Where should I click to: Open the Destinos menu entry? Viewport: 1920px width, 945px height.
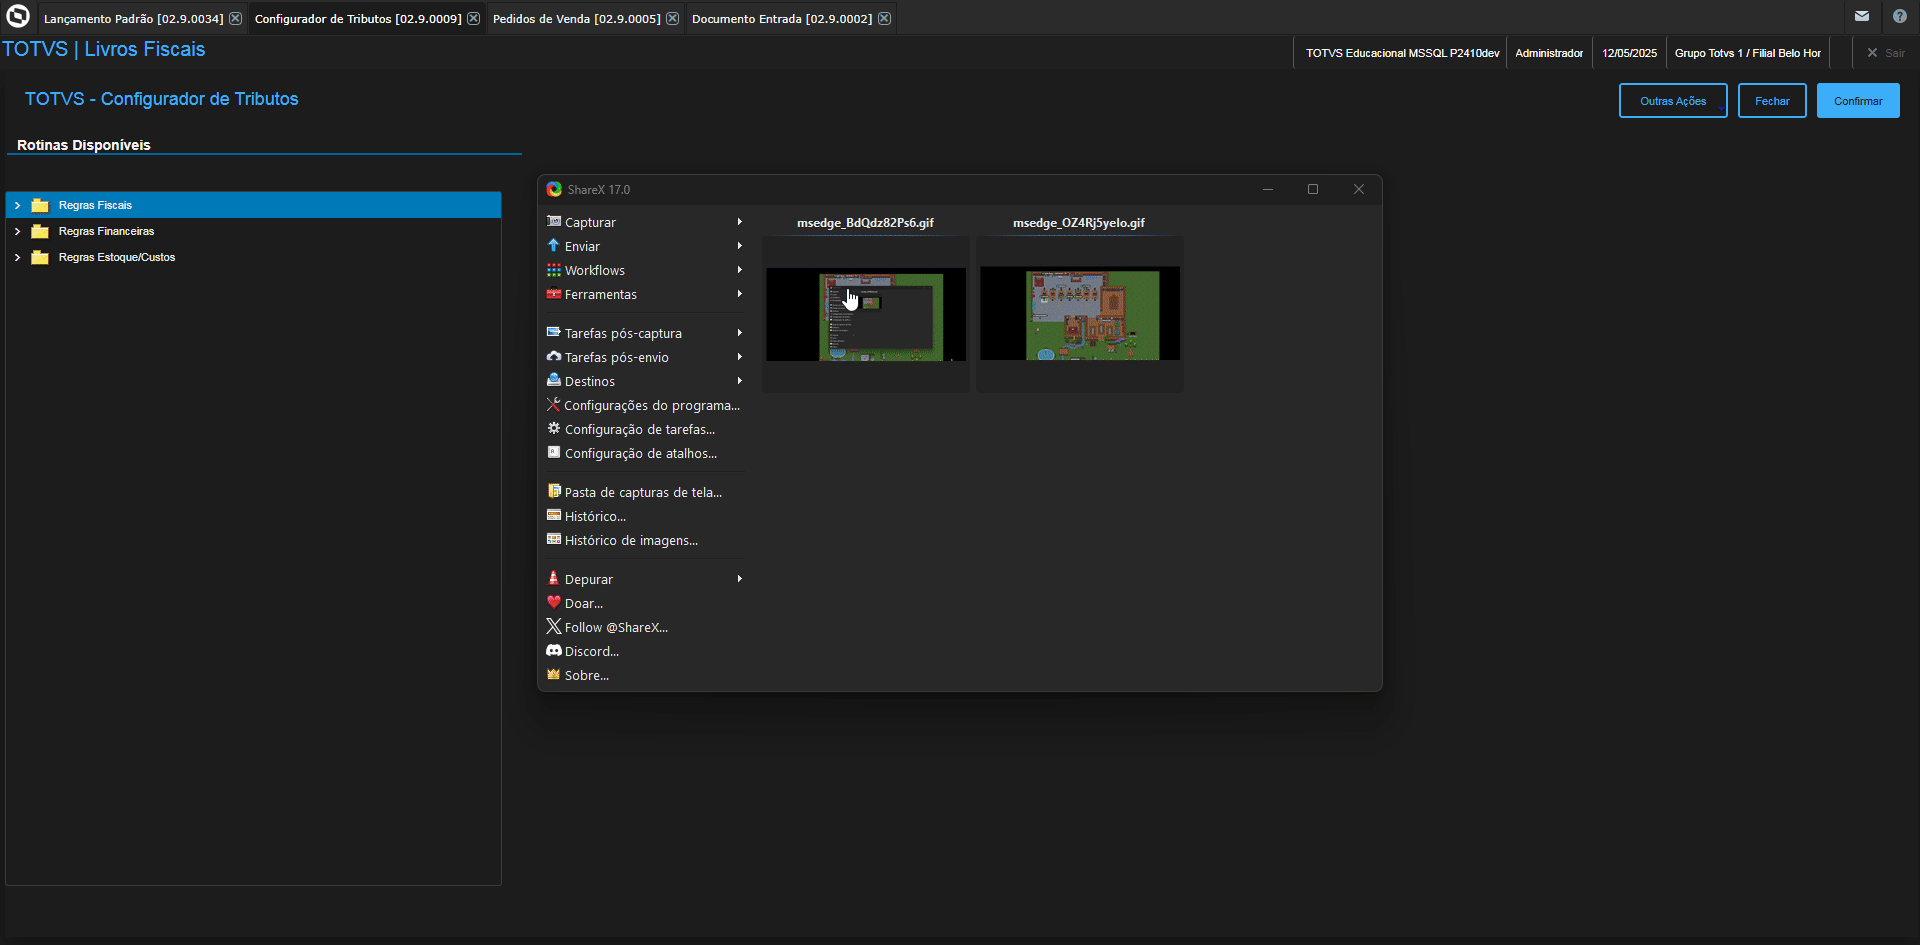coord(645,381)
